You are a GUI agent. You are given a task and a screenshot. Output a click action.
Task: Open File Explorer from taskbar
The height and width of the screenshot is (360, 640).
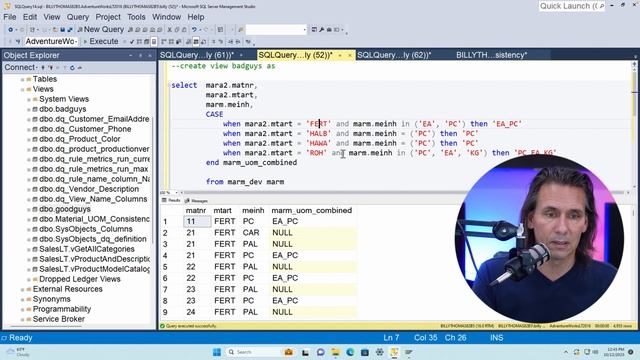coord(336,352)
